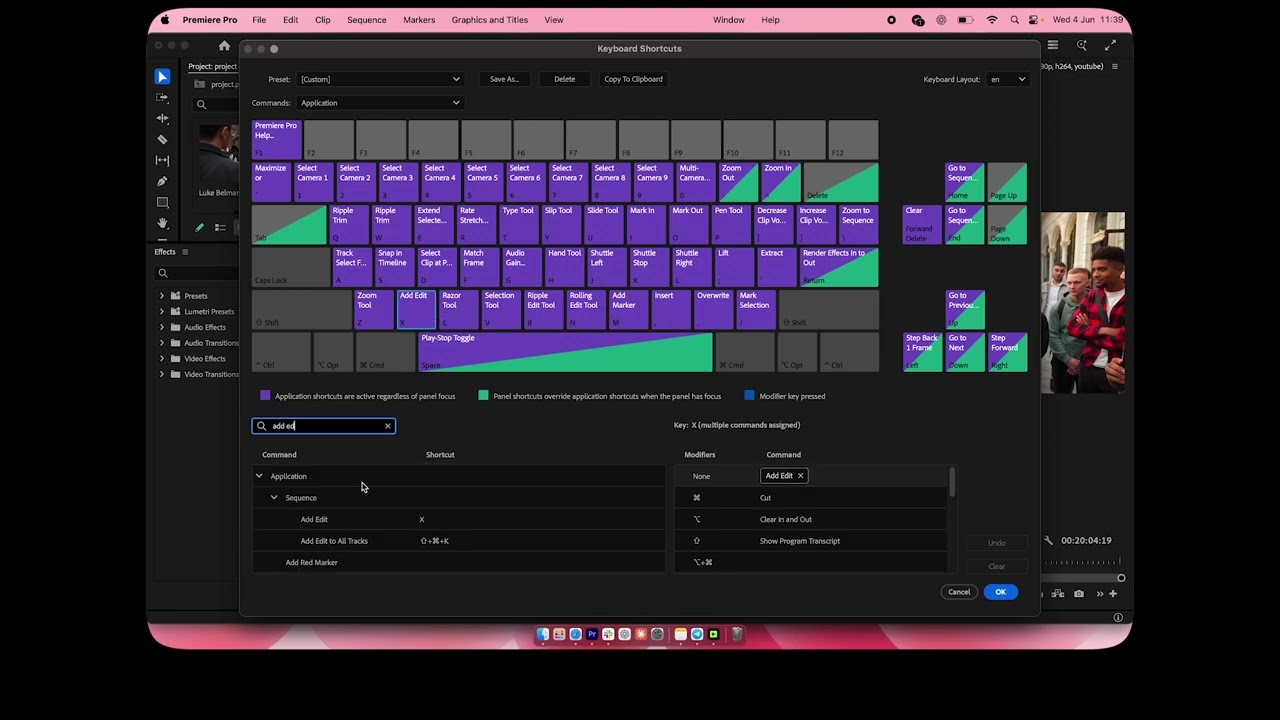Expand the Presets folder in Effects

[162, 296]
